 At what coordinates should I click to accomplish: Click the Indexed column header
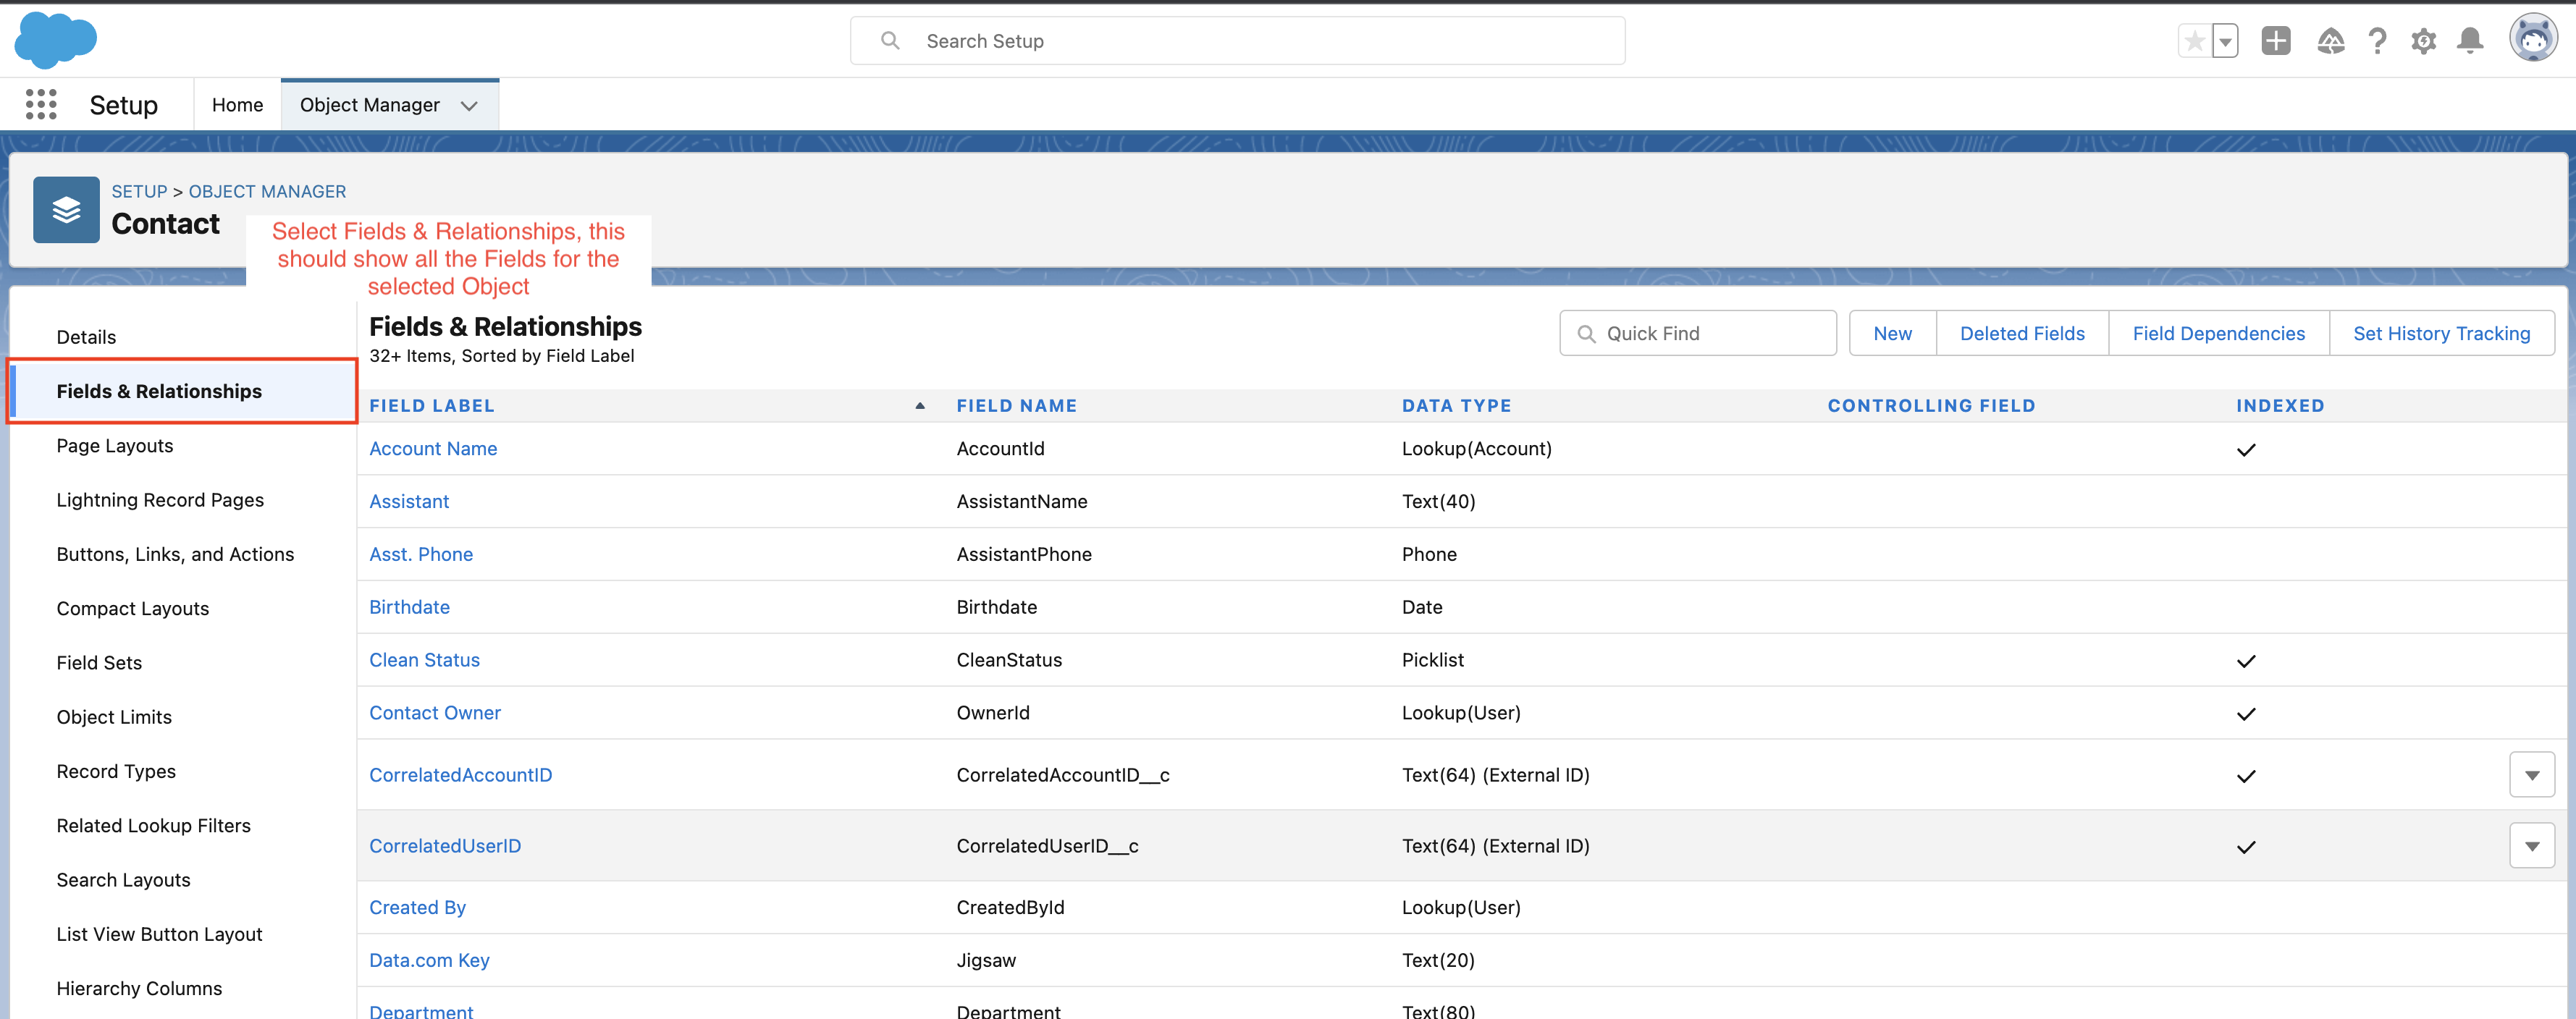coord(2280,406)
